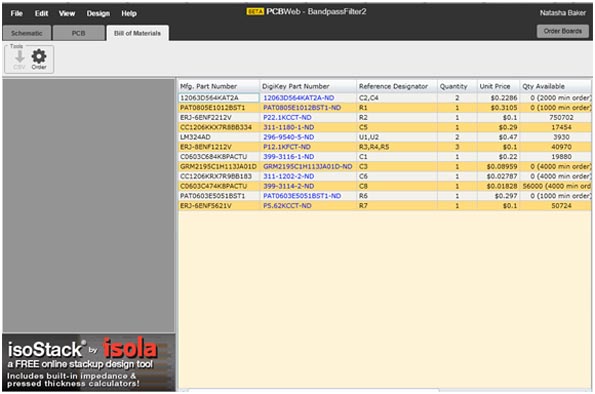595x394 pixels.
Task: Open the GRM2195C1H113JA01D-ND DigiKey link
Action: [x=308, y=167]
